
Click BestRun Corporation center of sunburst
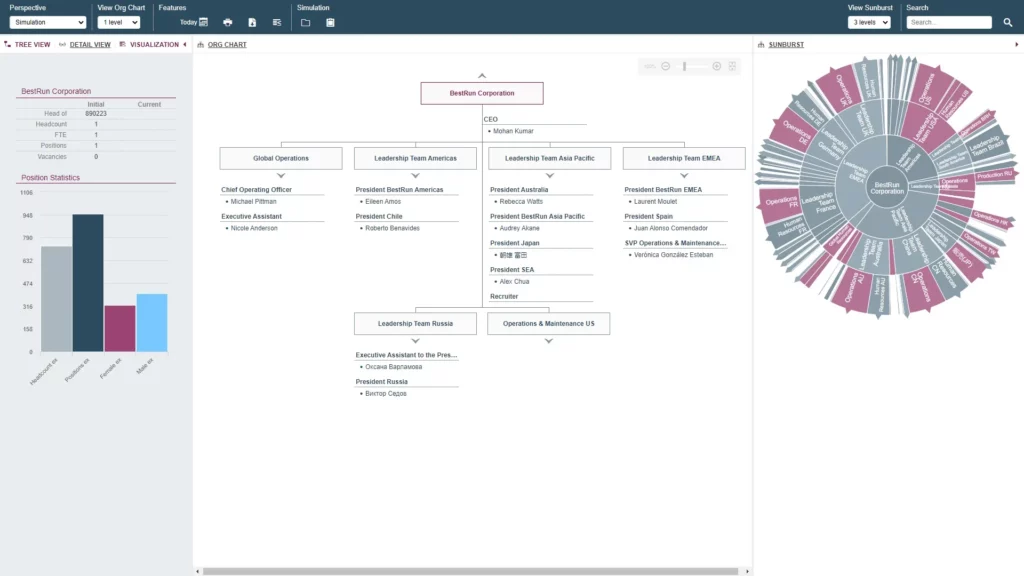(887, 188)
